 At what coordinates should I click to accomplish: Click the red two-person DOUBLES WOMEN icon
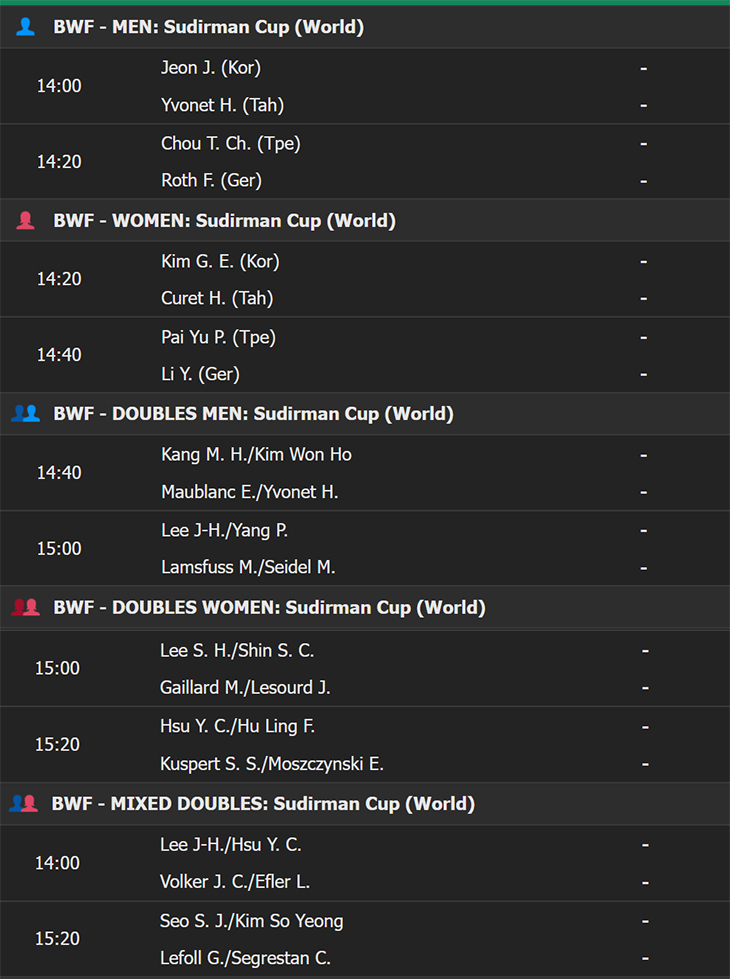26,607
